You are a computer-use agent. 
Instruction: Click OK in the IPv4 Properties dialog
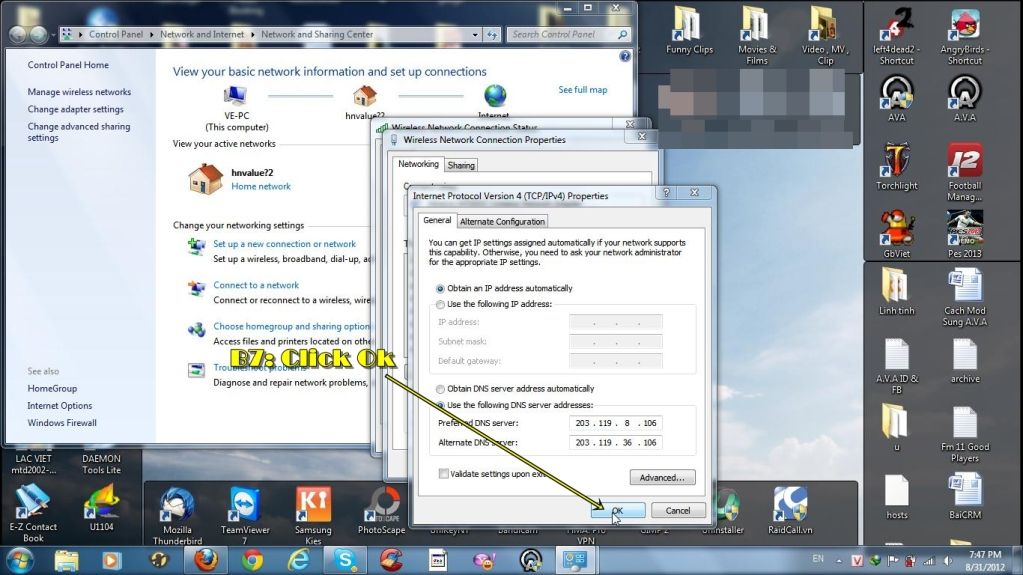(617, 510)
